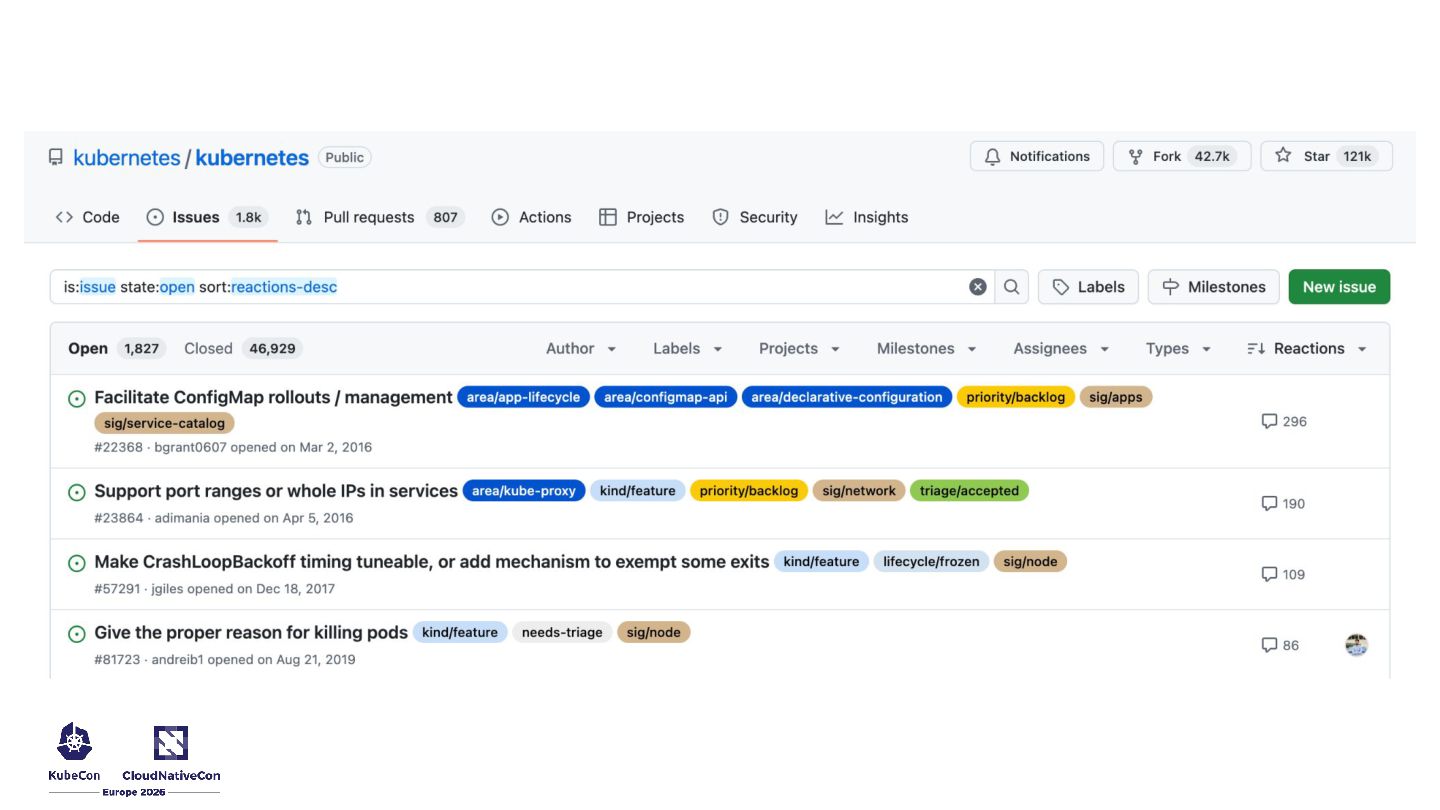Viewport: 1440px width, 810px height.
Task: Click the triage/accepted label
Action: point(969,491)
